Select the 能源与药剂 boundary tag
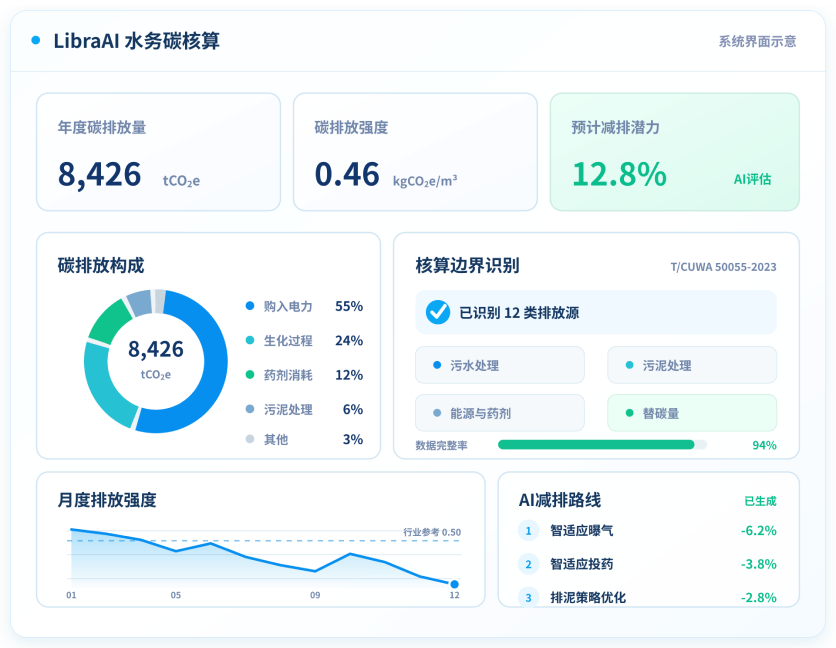 pos(500,413)
